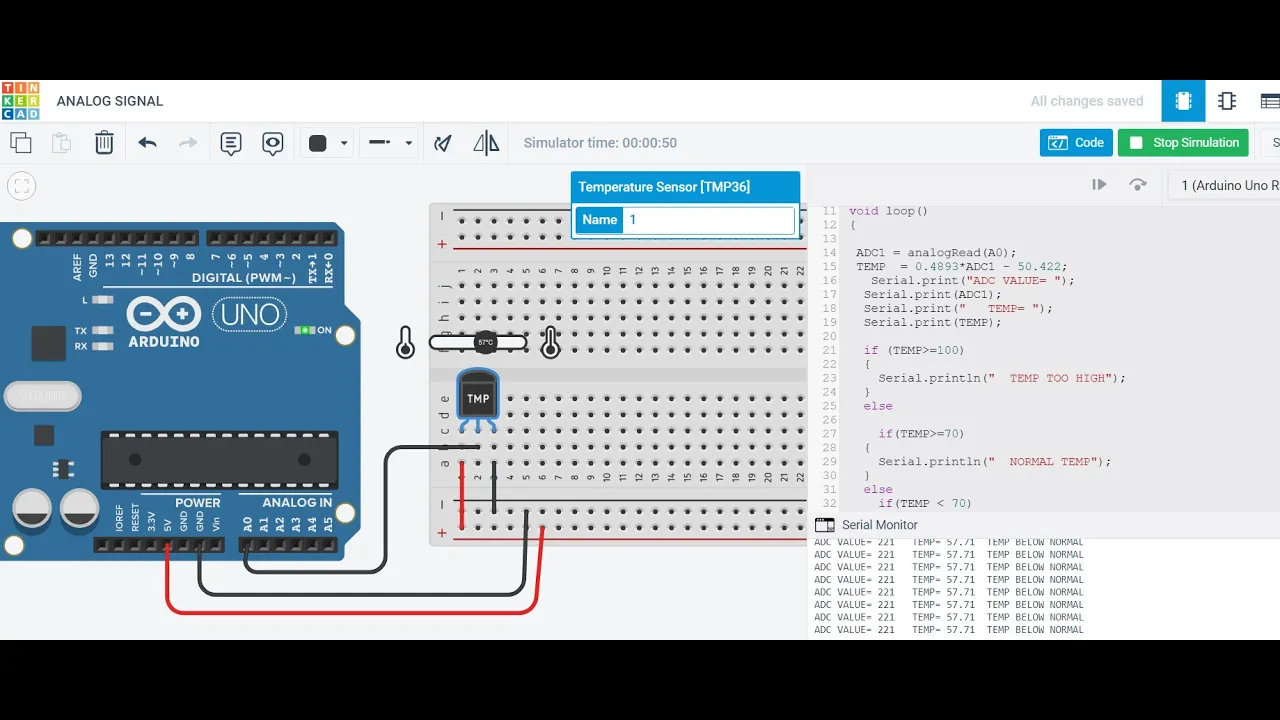Click Stop Simulation button
Viewport: 1280px width, 720px height.
point(1184,143)
